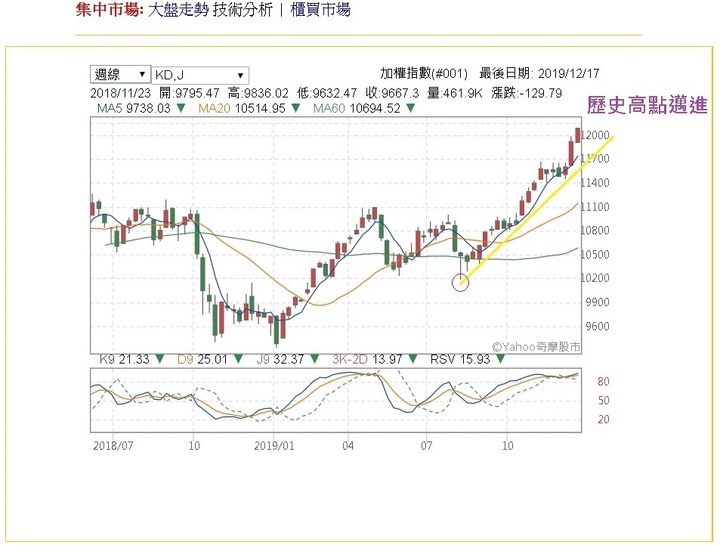Click the 12000 price axis label
The image size is (720, 545).
(x=595, y=135)
